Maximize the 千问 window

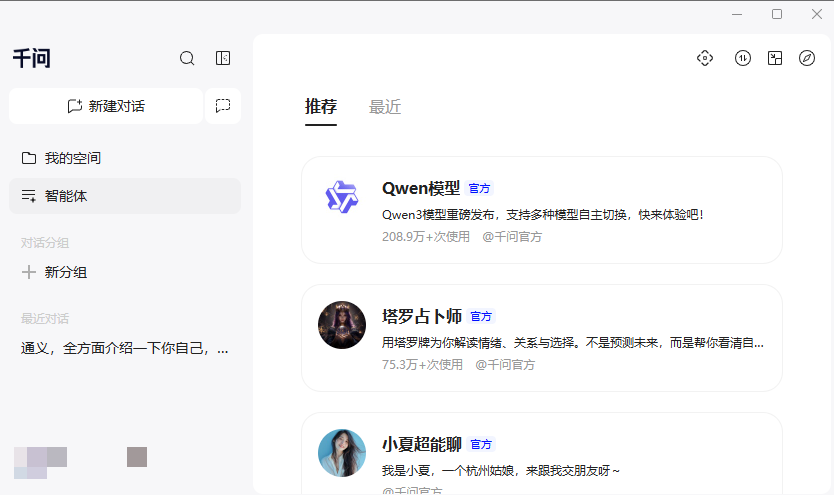[777, 14]
